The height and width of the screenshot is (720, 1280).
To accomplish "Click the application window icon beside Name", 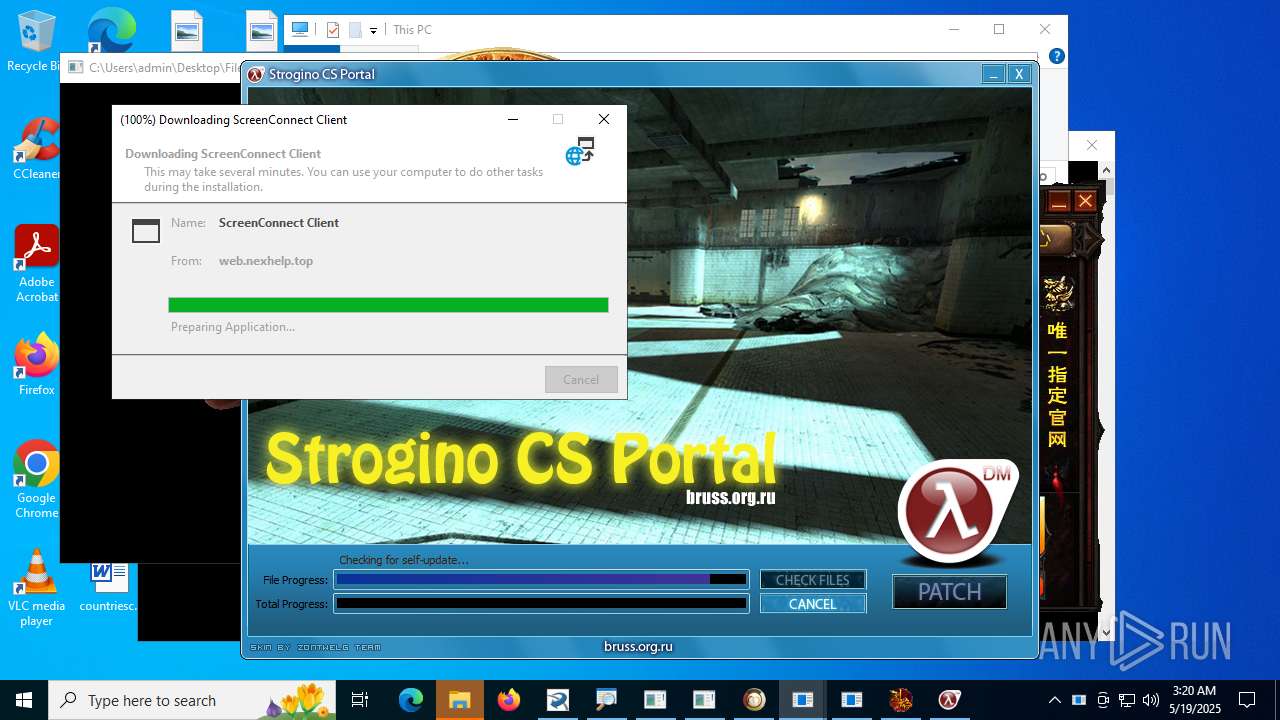I will (146, 231).
